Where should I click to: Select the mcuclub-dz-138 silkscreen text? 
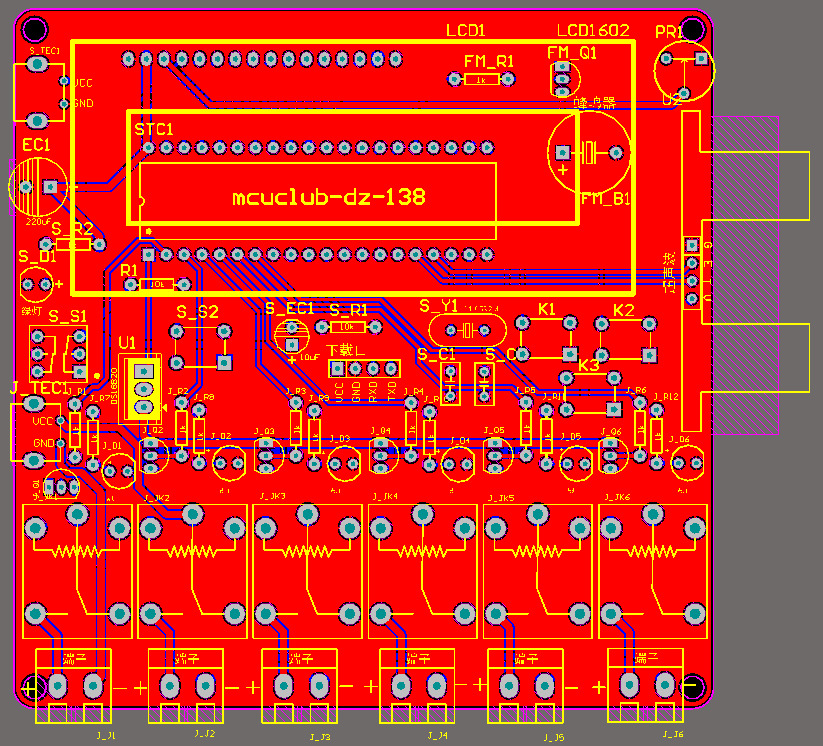click(329, 197)
